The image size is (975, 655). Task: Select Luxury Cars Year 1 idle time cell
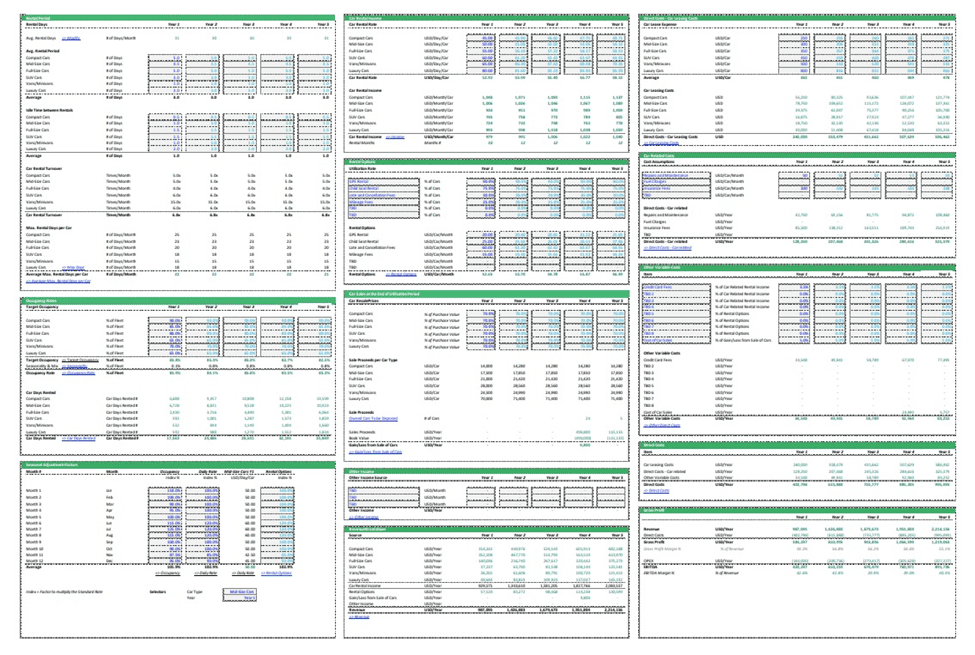pos(165,149)
